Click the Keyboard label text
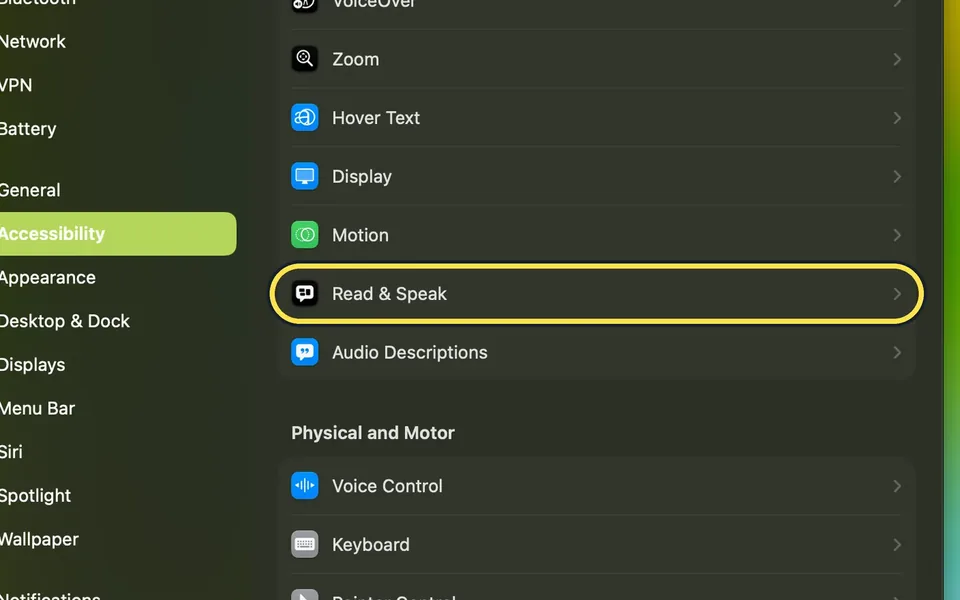The width and height of the screenshot is (960, 600). coord(370,545)
